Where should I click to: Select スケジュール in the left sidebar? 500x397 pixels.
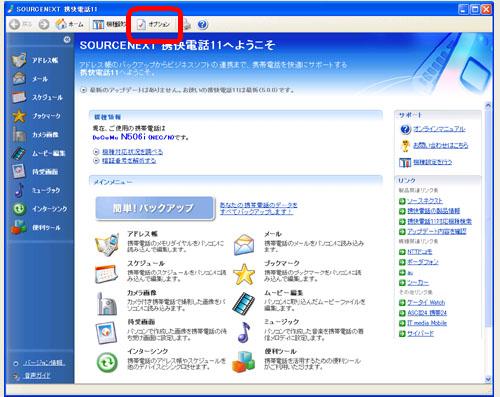37,97
